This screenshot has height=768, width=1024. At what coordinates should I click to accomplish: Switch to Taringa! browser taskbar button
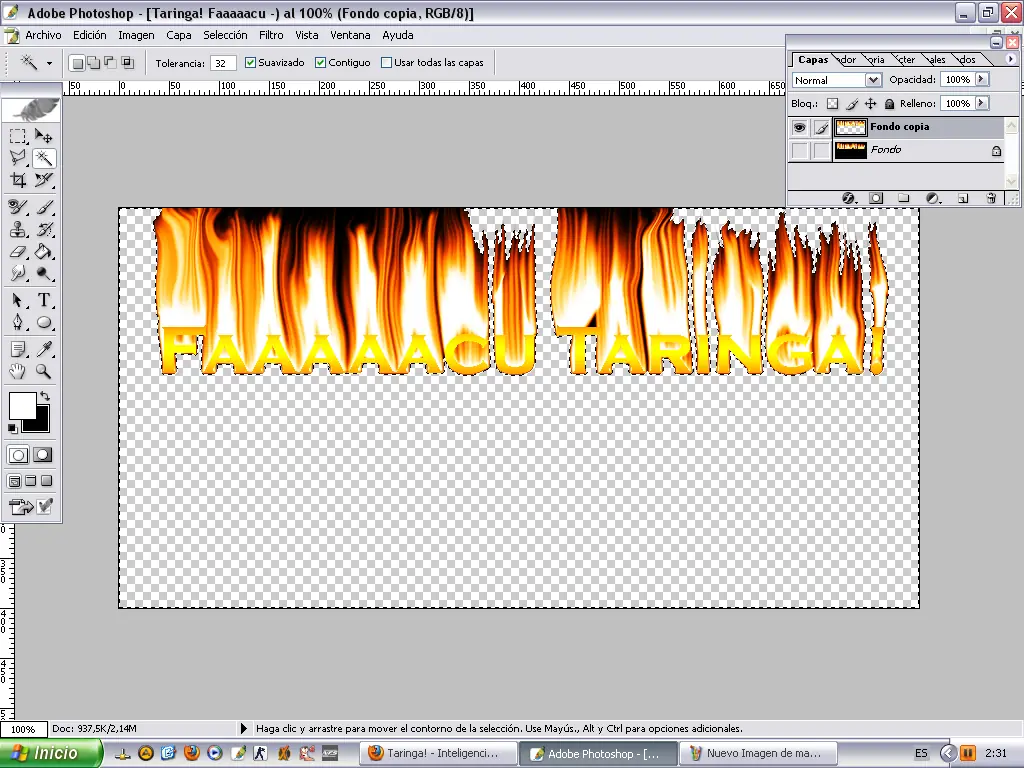point(439,753)
